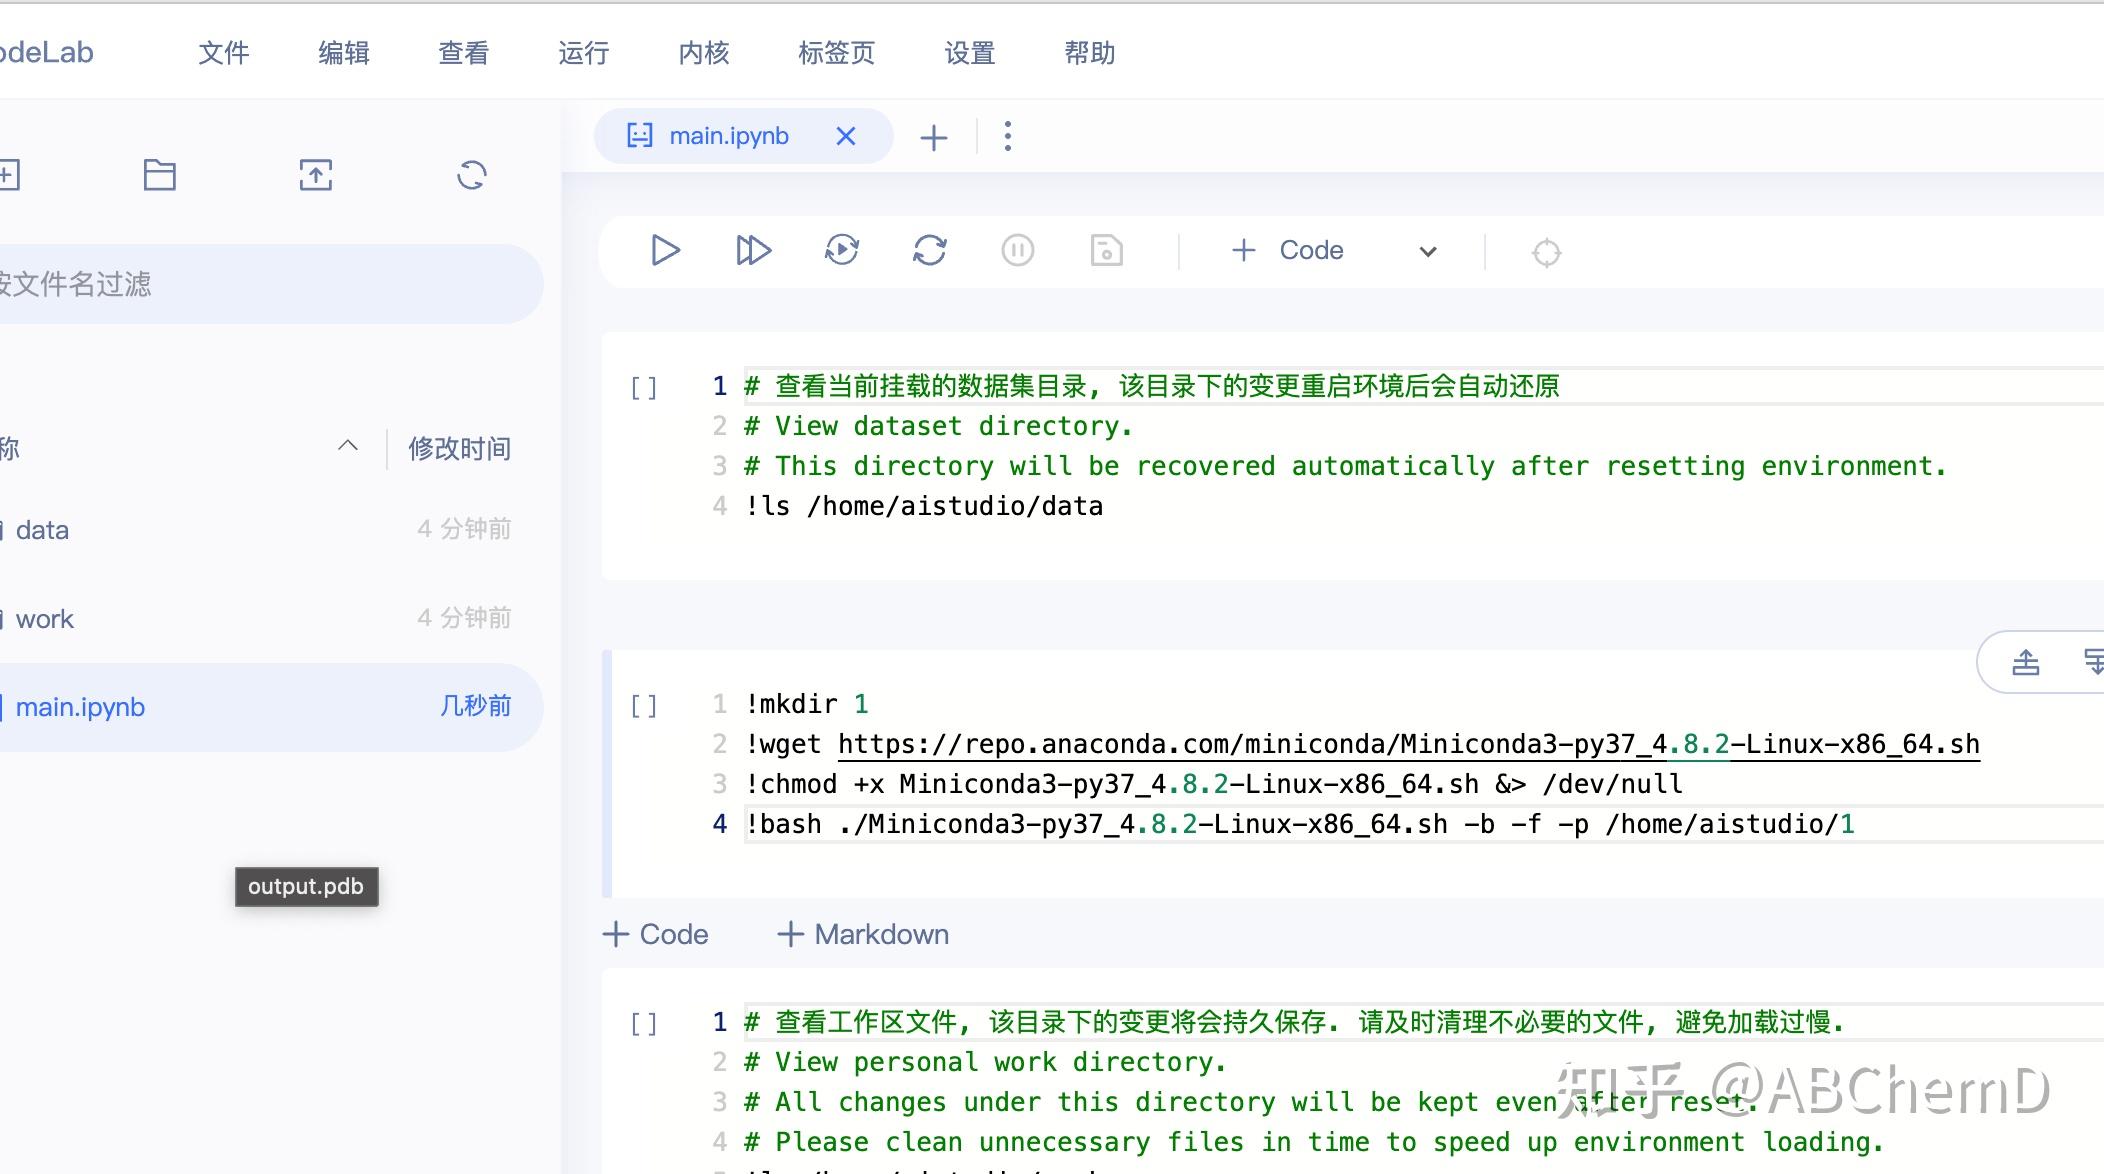Click the upload file icon in sidebar

point(316,175)
